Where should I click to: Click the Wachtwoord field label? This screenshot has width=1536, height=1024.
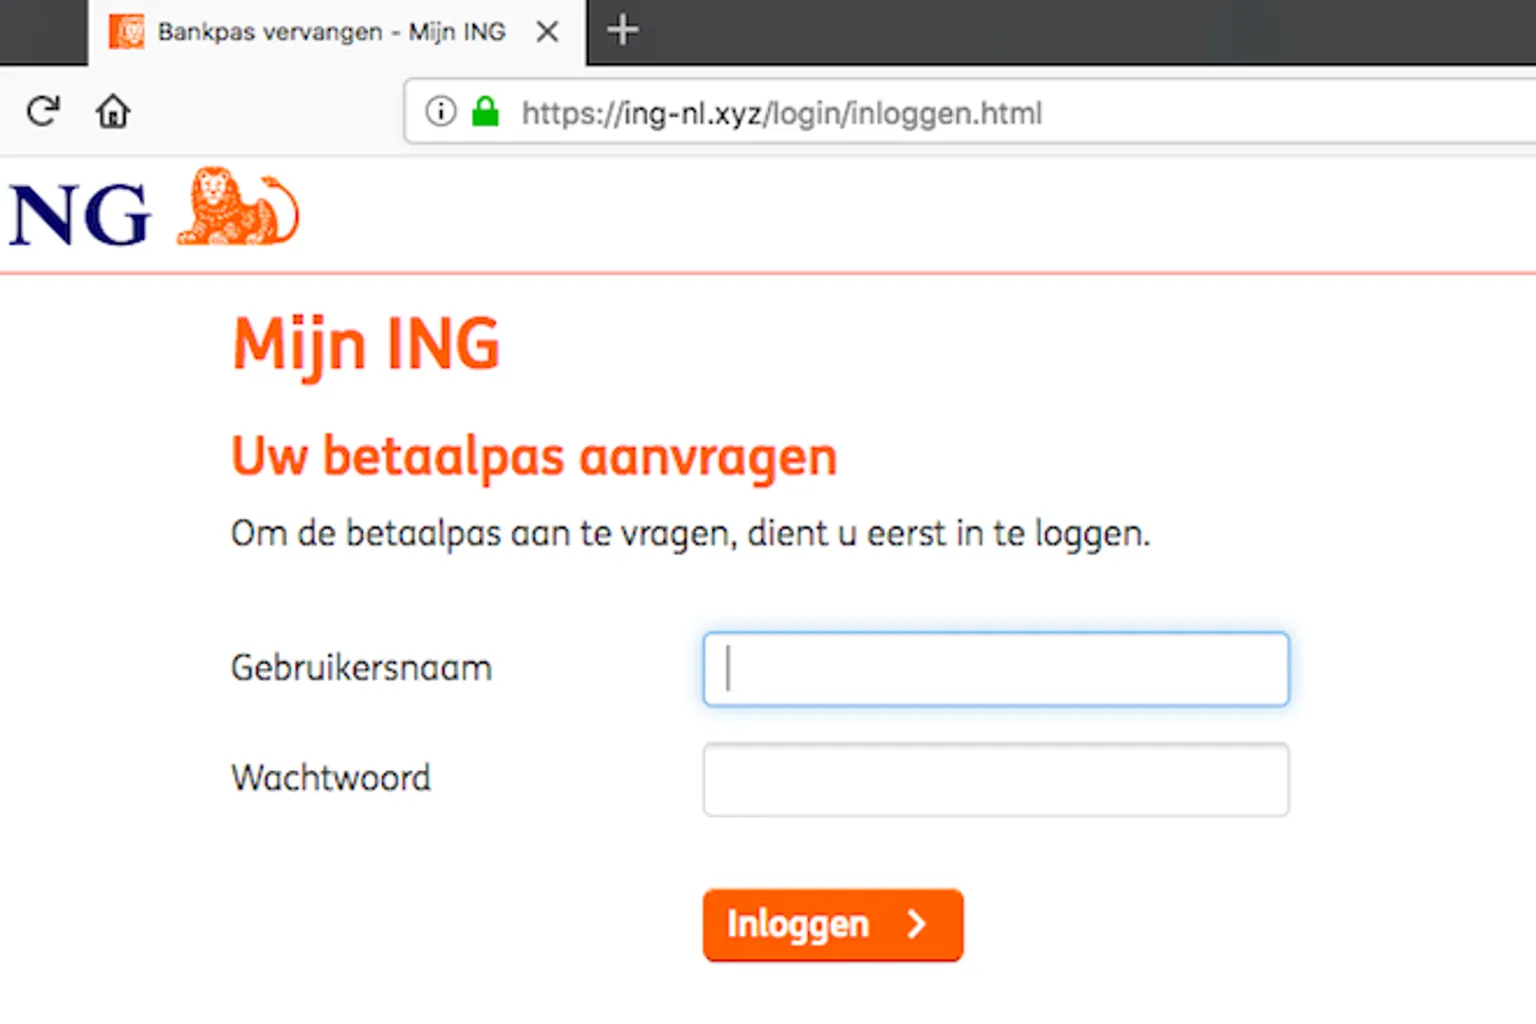331,778
